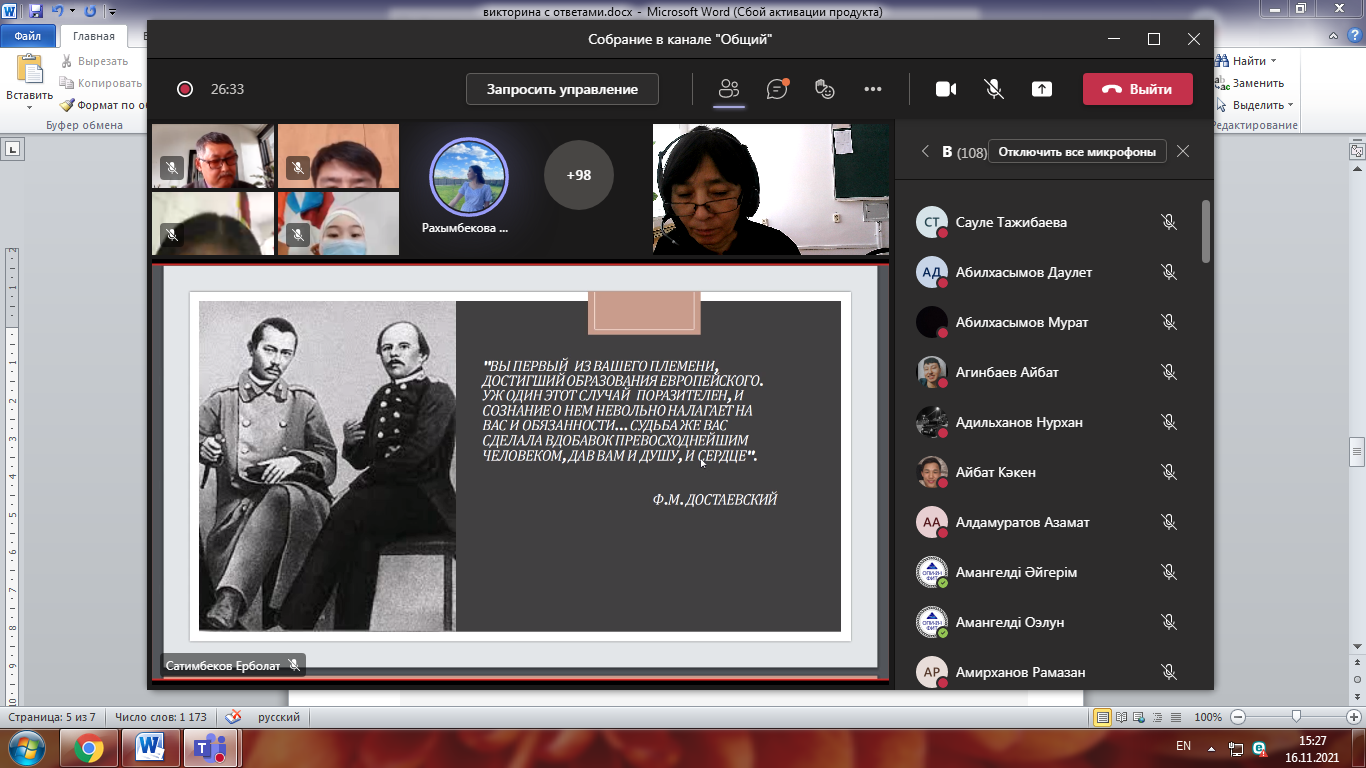Click the Вставить paste icon in Word

[x=30, y=68]
